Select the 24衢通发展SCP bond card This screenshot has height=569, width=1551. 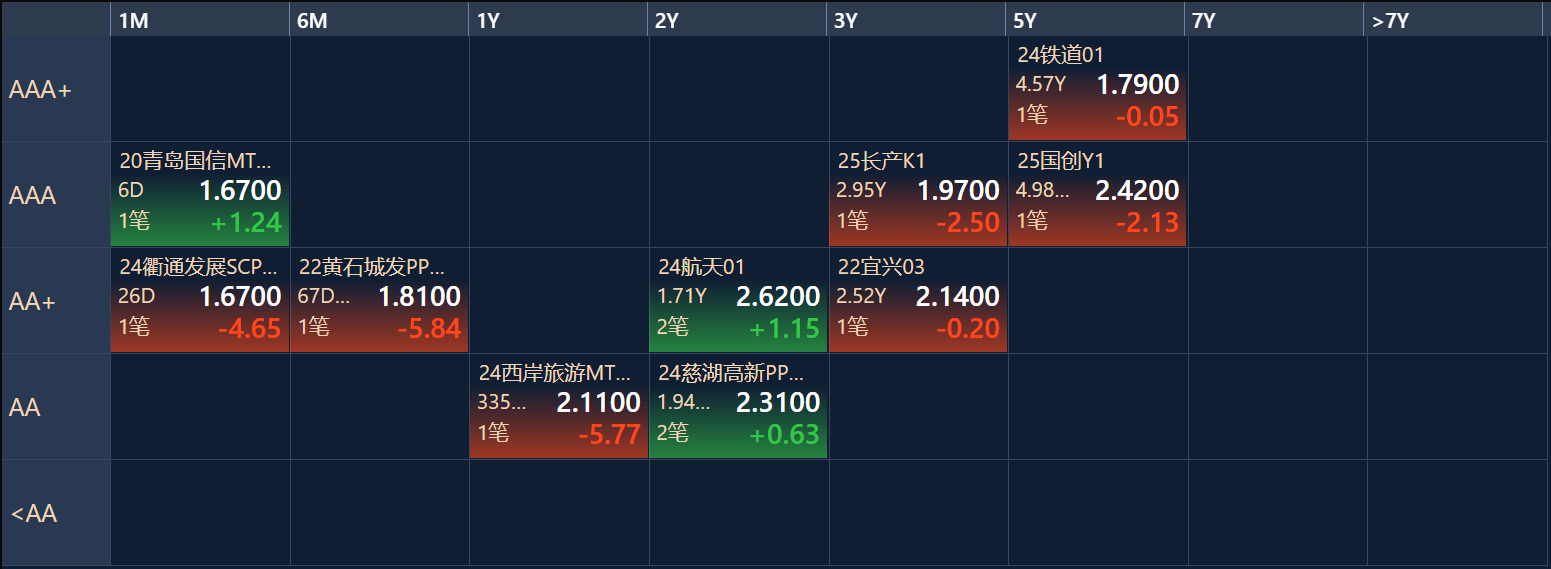200,301
